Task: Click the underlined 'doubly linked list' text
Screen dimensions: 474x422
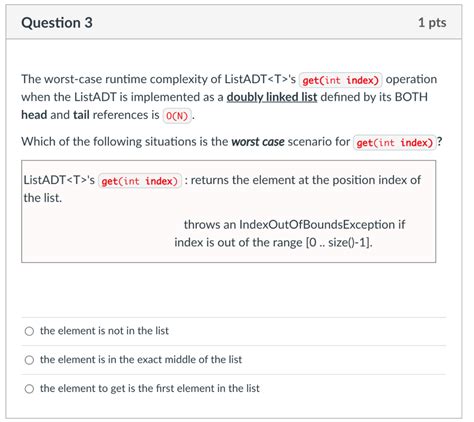Action: coord(272,97)
